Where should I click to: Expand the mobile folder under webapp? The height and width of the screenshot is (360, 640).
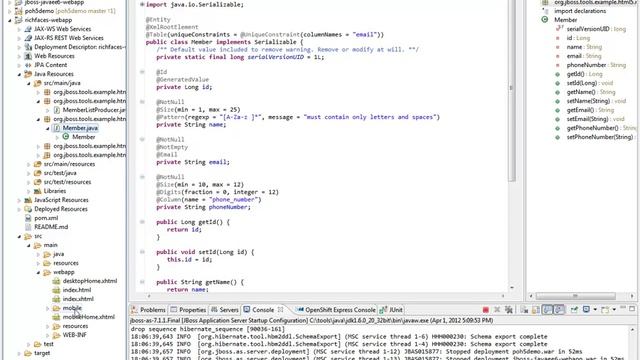pyautogui.click(x=48, y=308)
